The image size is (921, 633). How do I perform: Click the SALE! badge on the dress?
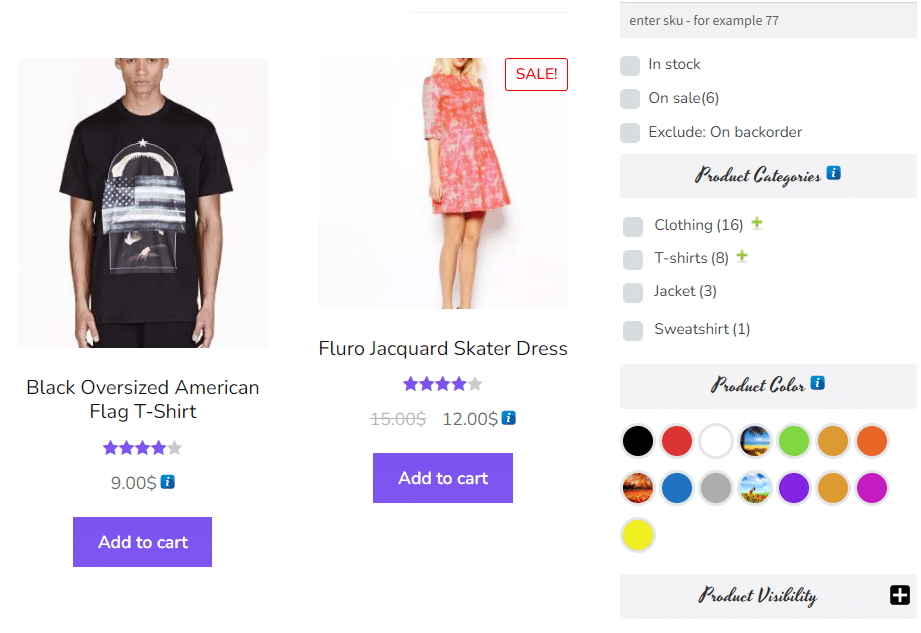point(536,74)
